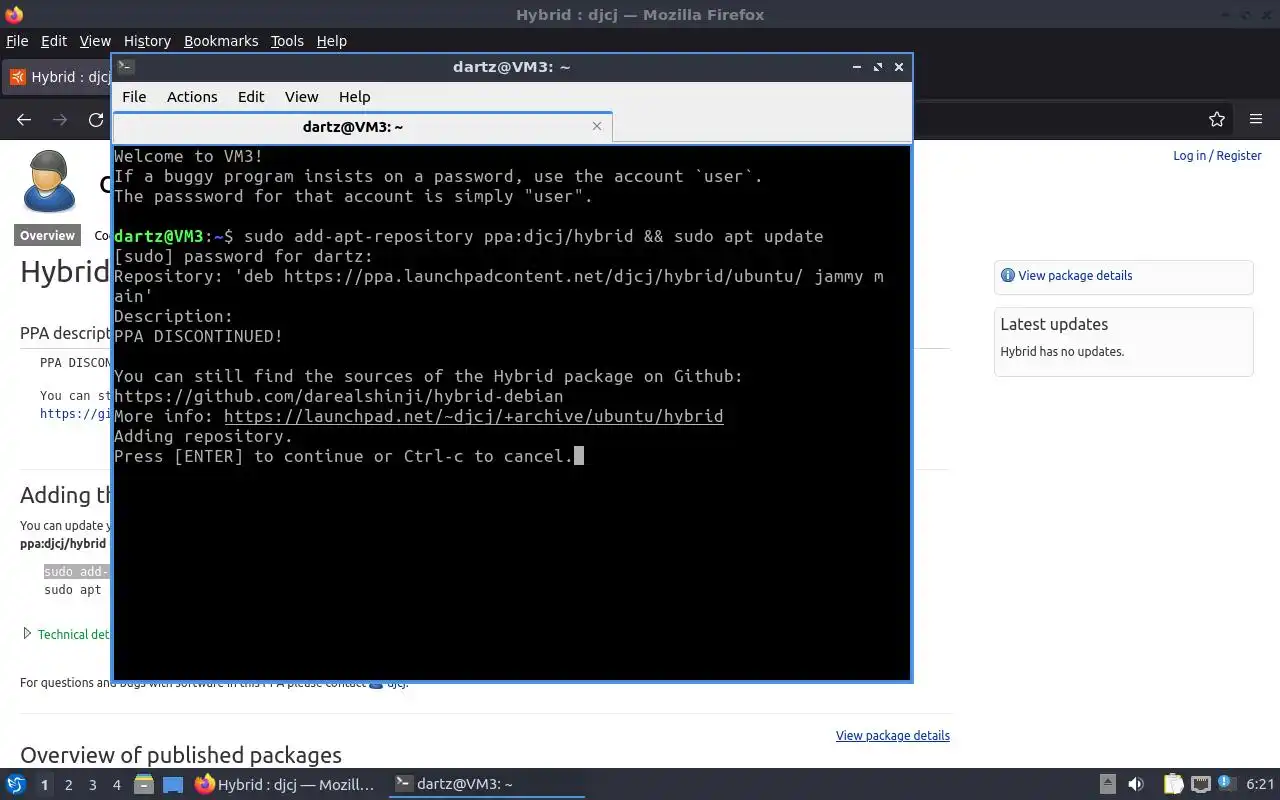Image resolution: width=1280 pixels, height=800 pixels.
Task: Open the terminal Help menu
Action: 355,97
